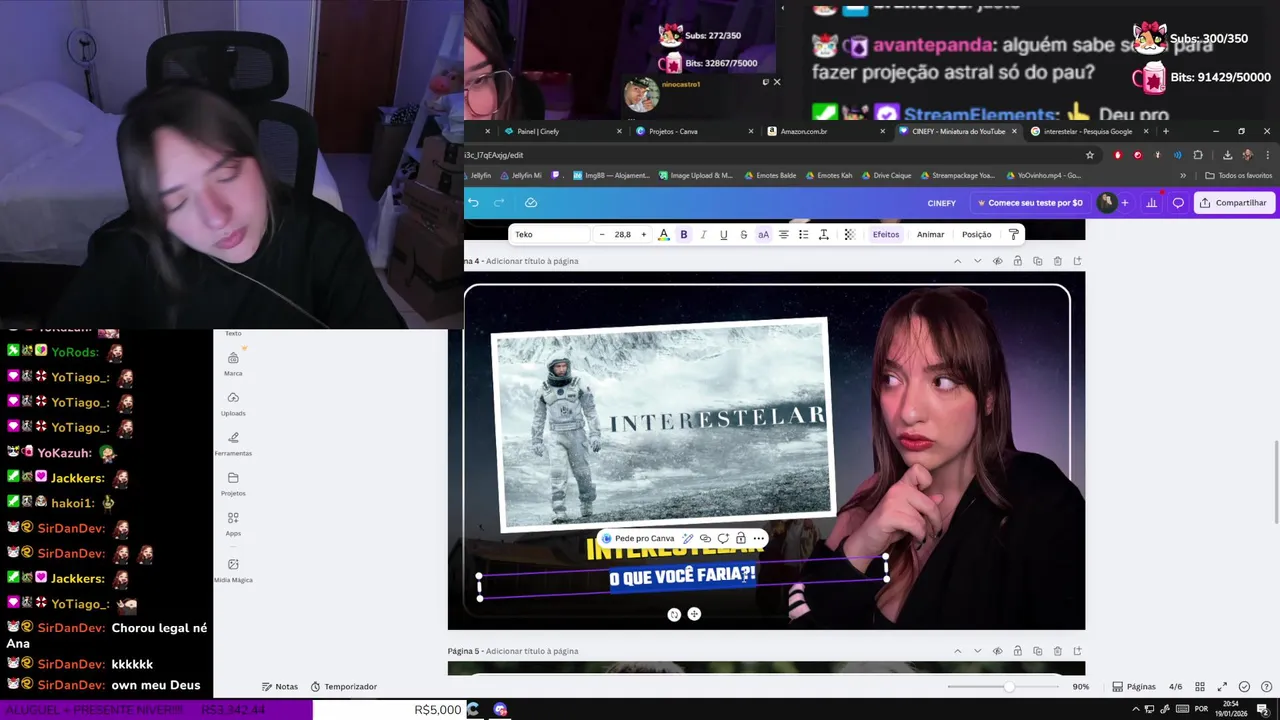
Task: Move page 5 down with chevron
Action: pos(977,651)
